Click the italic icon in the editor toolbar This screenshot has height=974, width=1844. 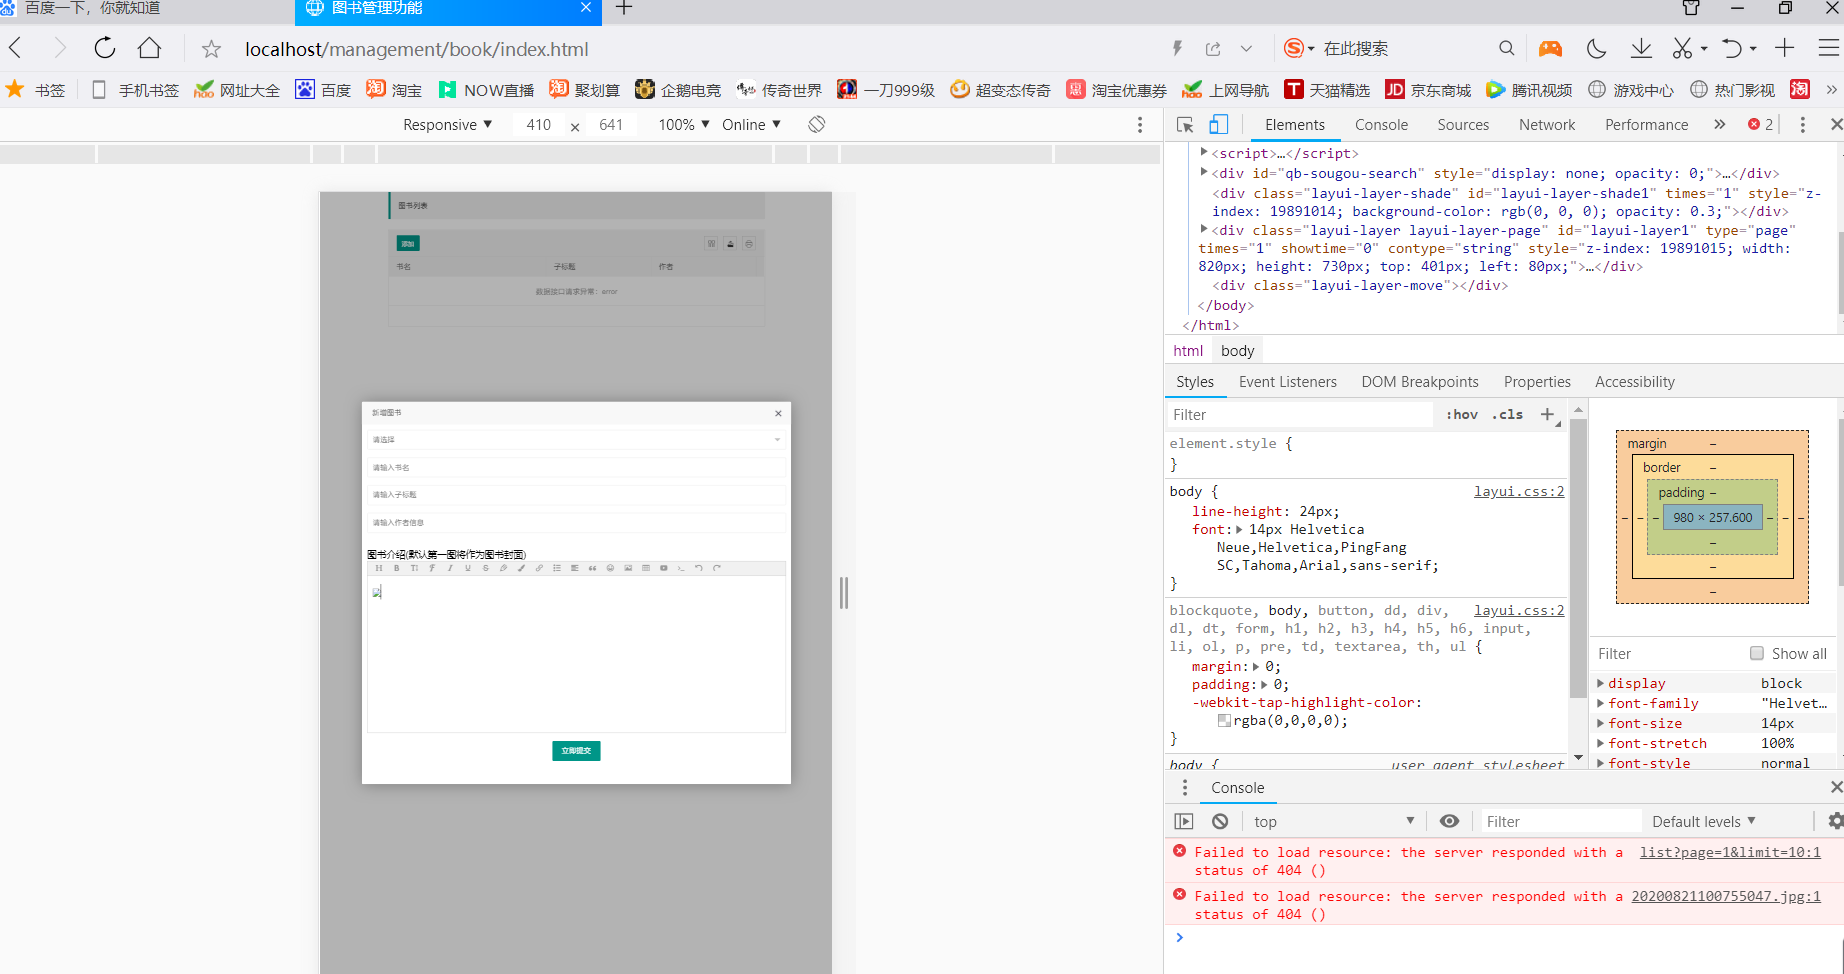pyautogui.click(x=450, y=568)
